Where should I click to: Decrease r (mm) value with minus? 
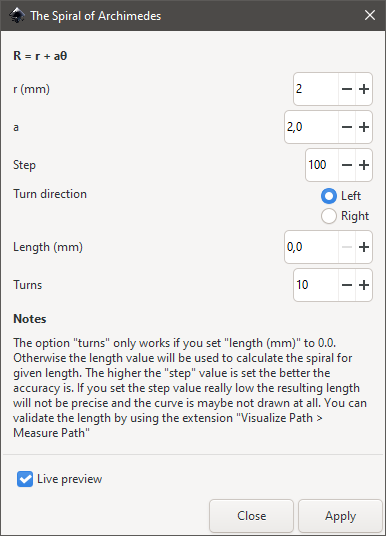(347, 89)
